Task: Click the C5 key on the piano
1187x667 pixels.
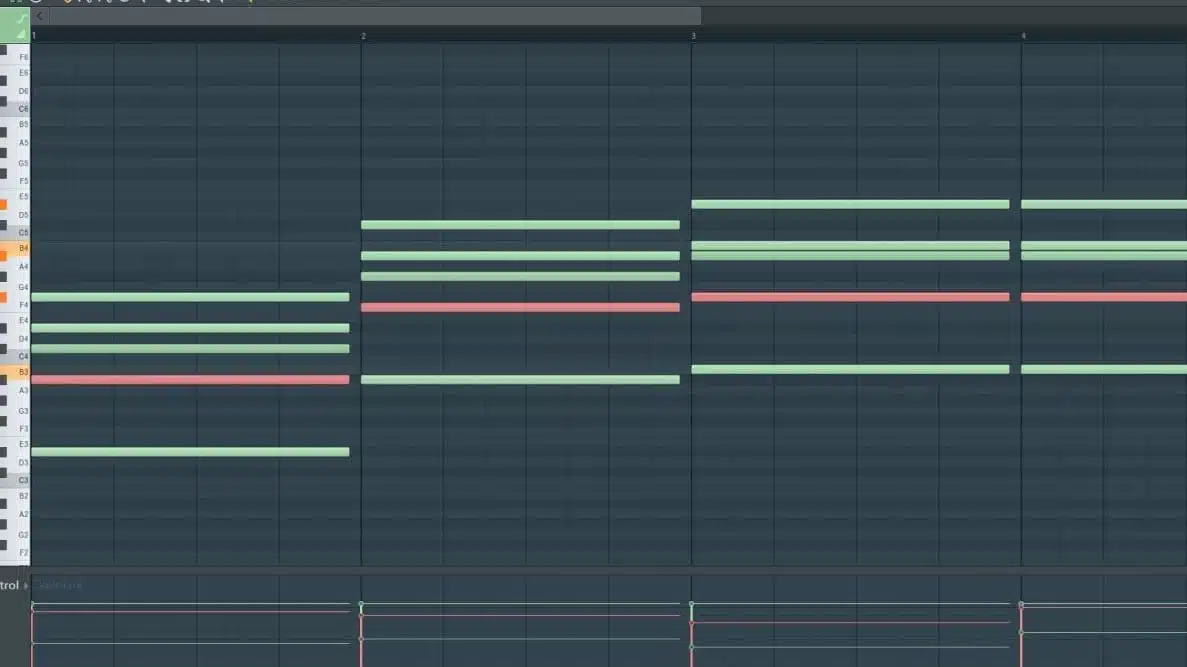Action: (x=15, y=232)
